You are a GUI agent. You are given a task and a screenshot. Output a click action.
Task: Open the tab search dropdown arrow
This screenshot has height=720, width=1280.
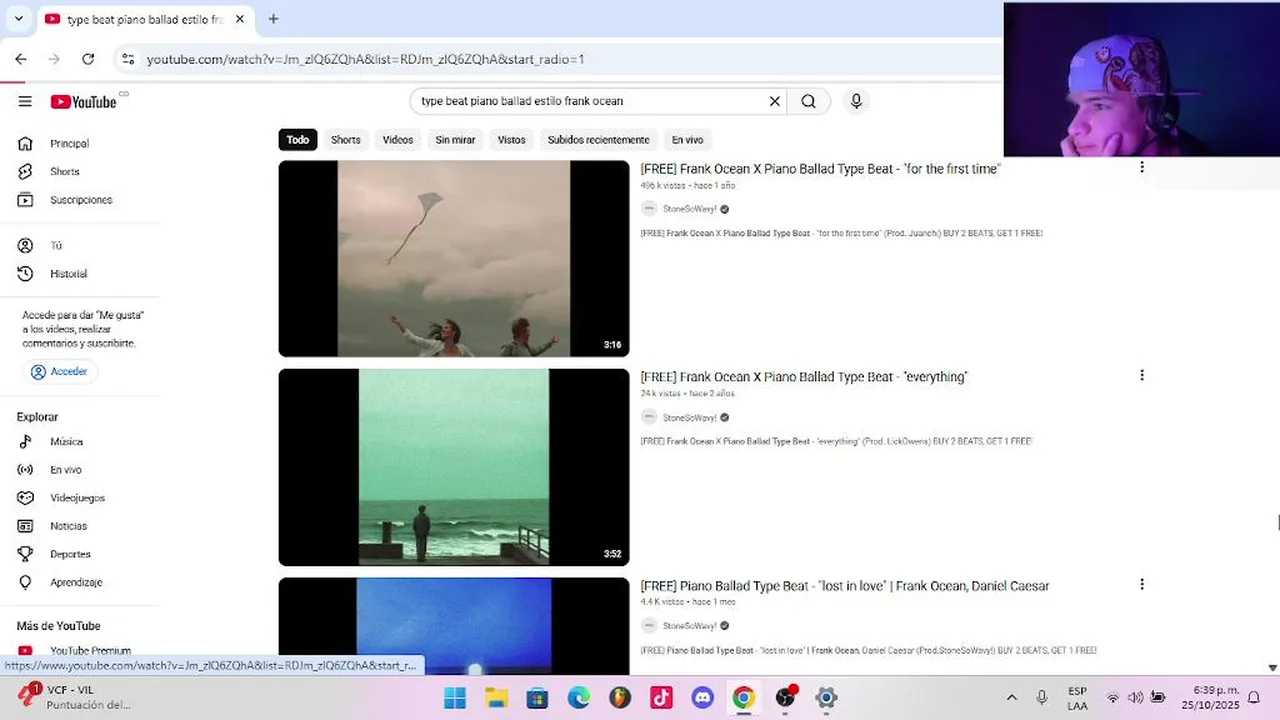(18, 19)
